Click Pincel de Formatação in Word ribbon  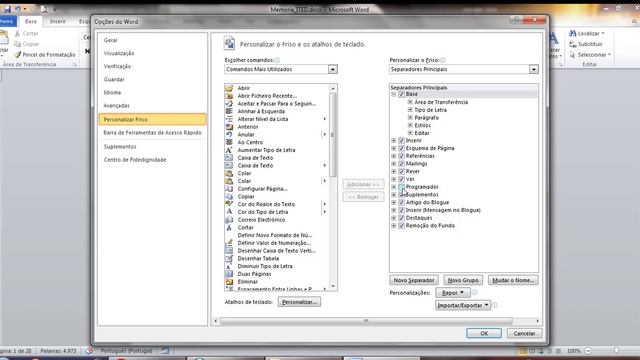[x=44, y=55]
